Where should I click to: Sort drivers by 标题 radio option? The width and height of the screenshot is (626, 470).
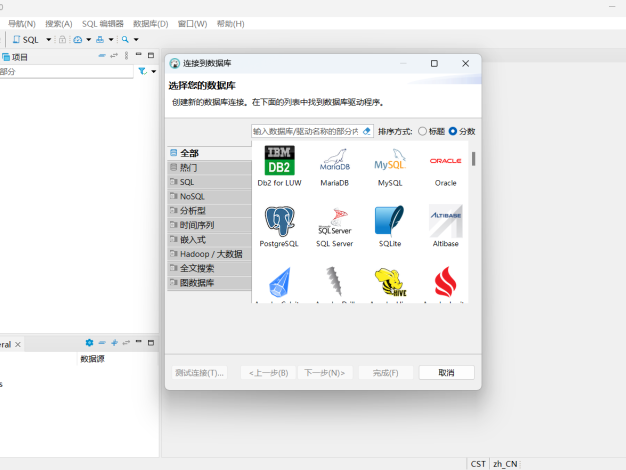[432, 131]
